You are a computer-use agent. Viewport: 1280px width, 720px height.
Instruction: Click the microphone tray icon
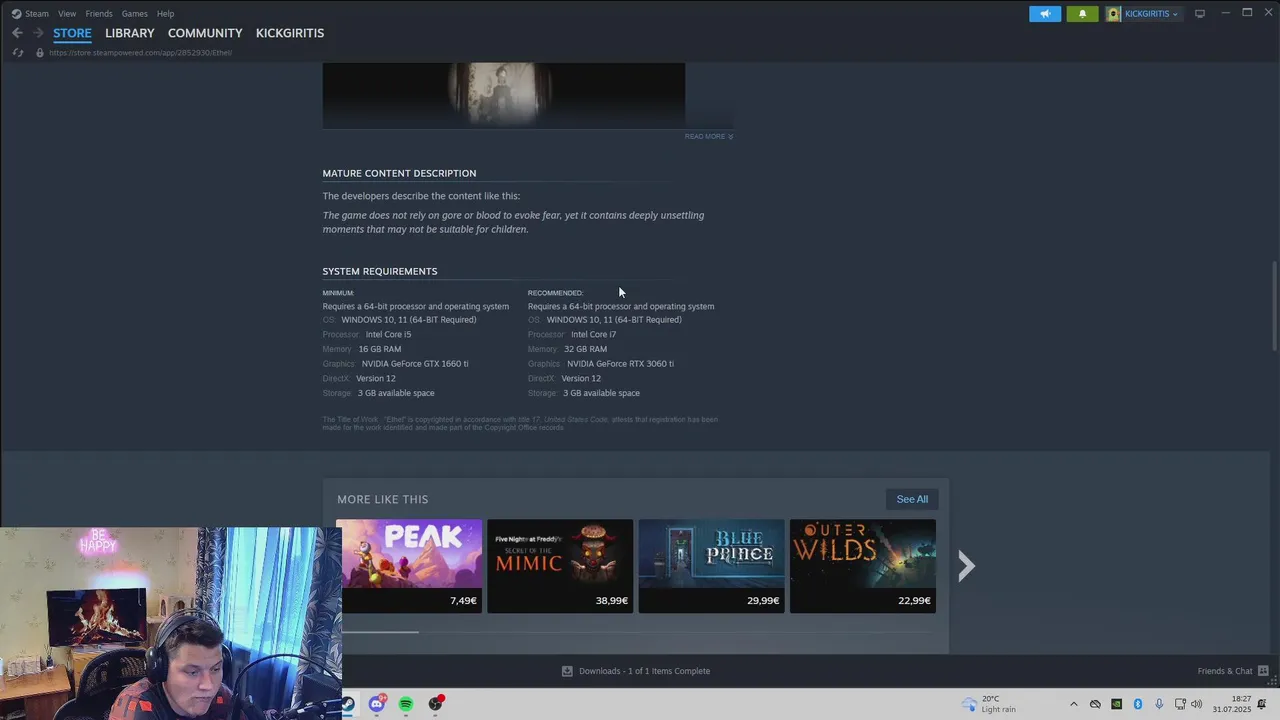tap(1159, 704)
